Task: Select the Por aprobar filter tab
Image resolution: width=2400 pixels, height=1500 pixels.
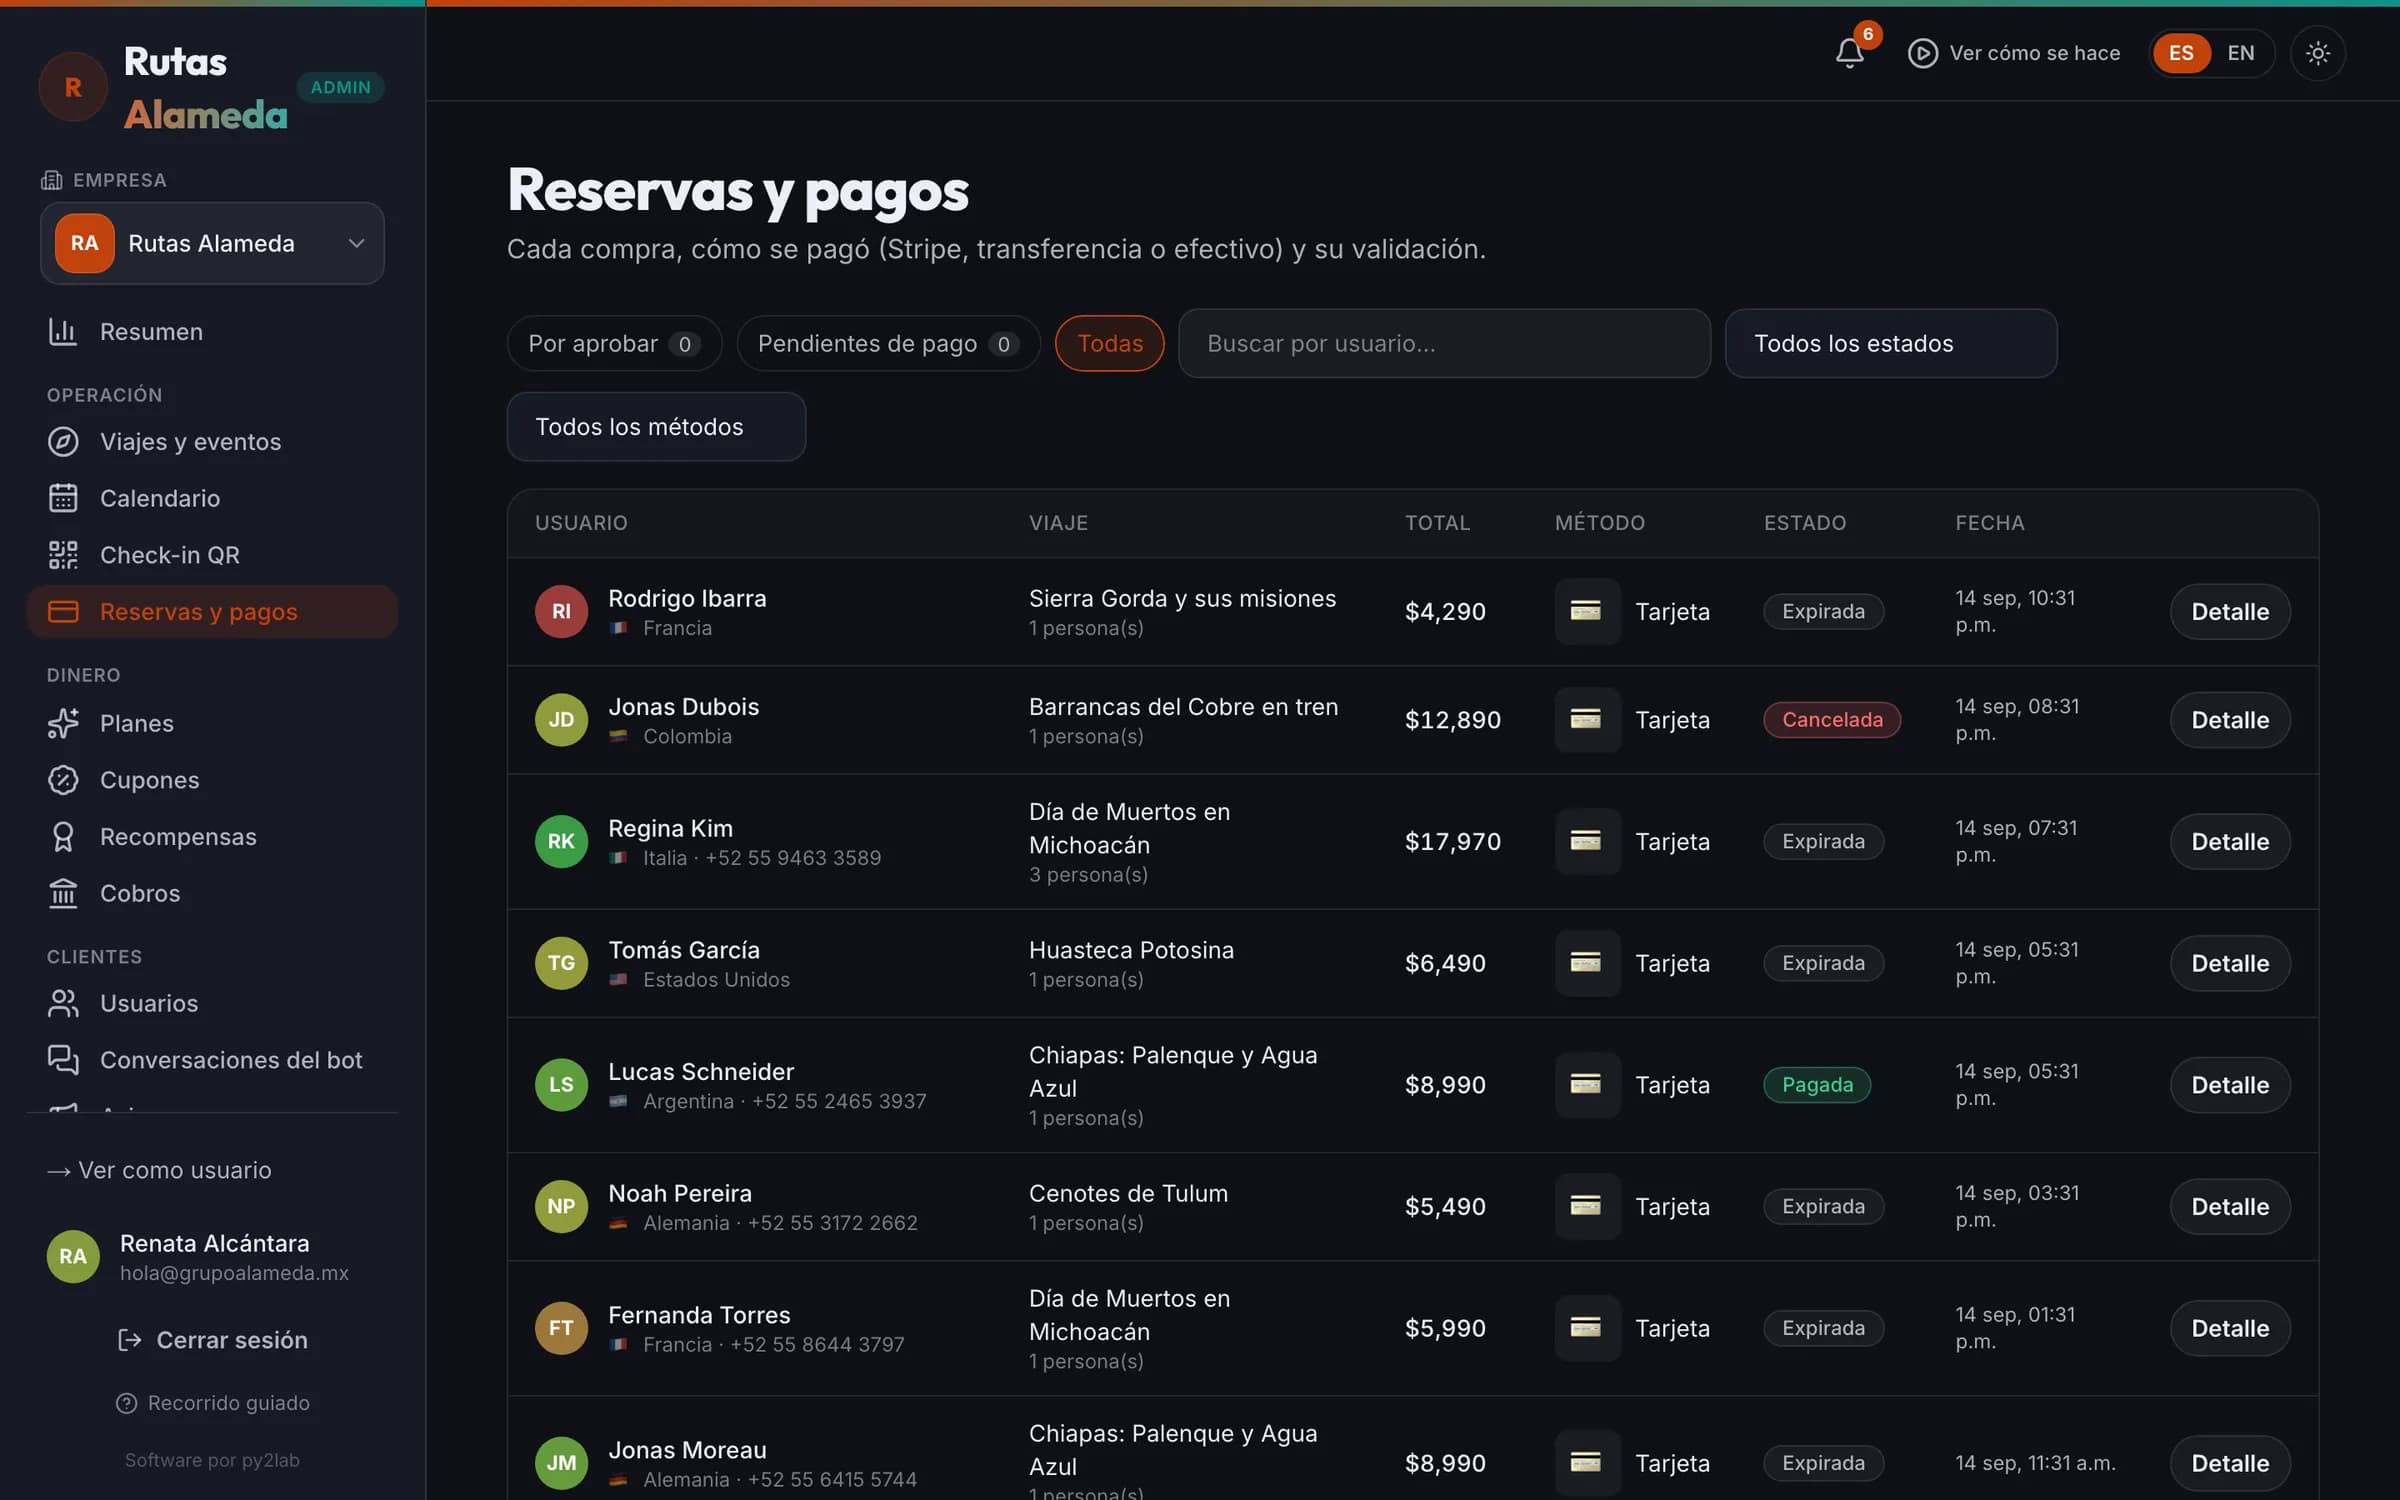Action: pyautogui.click(x=614, y=343)
